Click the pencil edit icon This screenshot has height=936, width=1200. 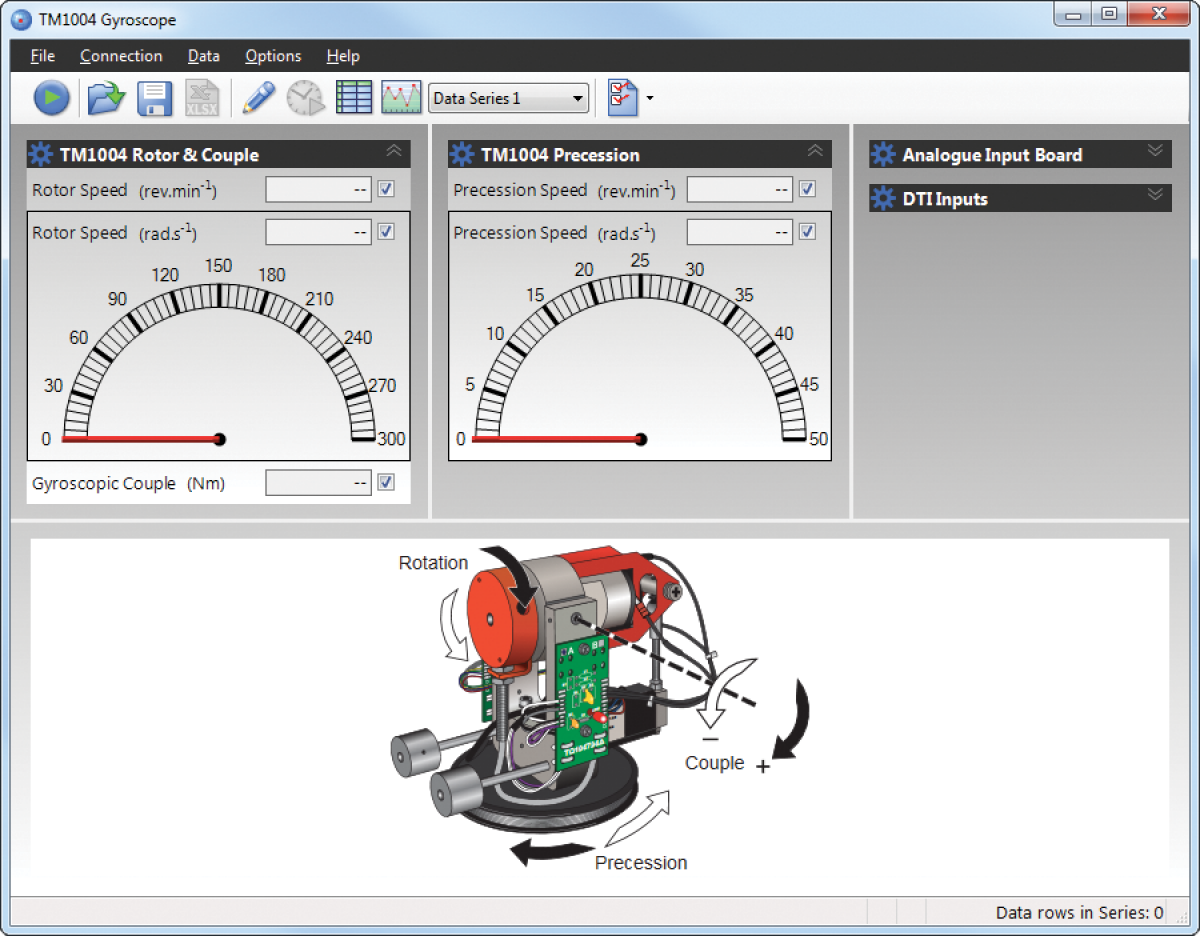coord(258,98)
